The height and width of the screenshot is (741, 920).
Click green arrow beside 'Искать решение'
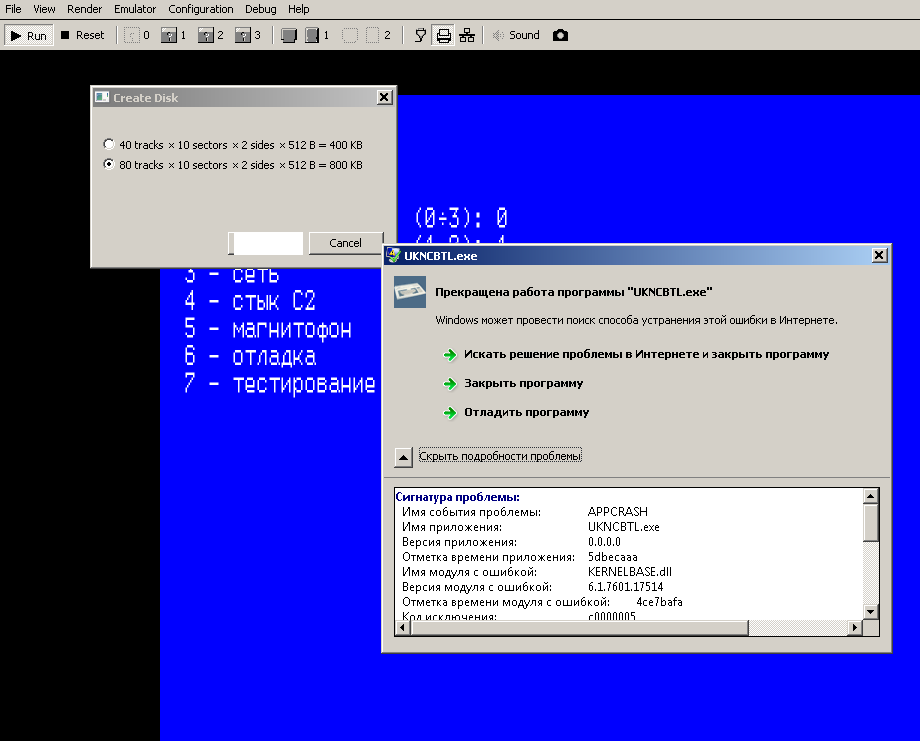(x=450, y=355)
